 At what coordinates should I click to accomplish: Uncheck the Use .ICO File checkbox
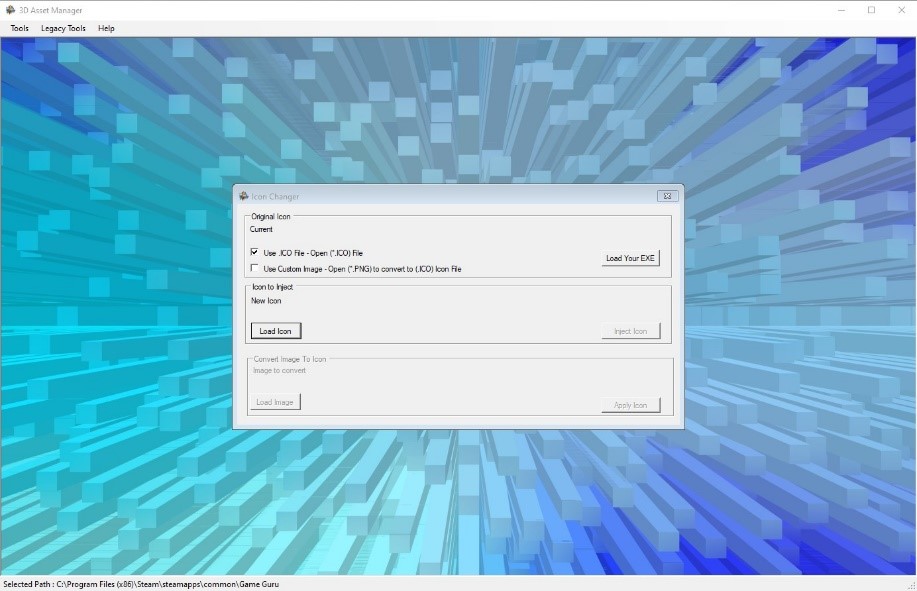click(255, 253)
